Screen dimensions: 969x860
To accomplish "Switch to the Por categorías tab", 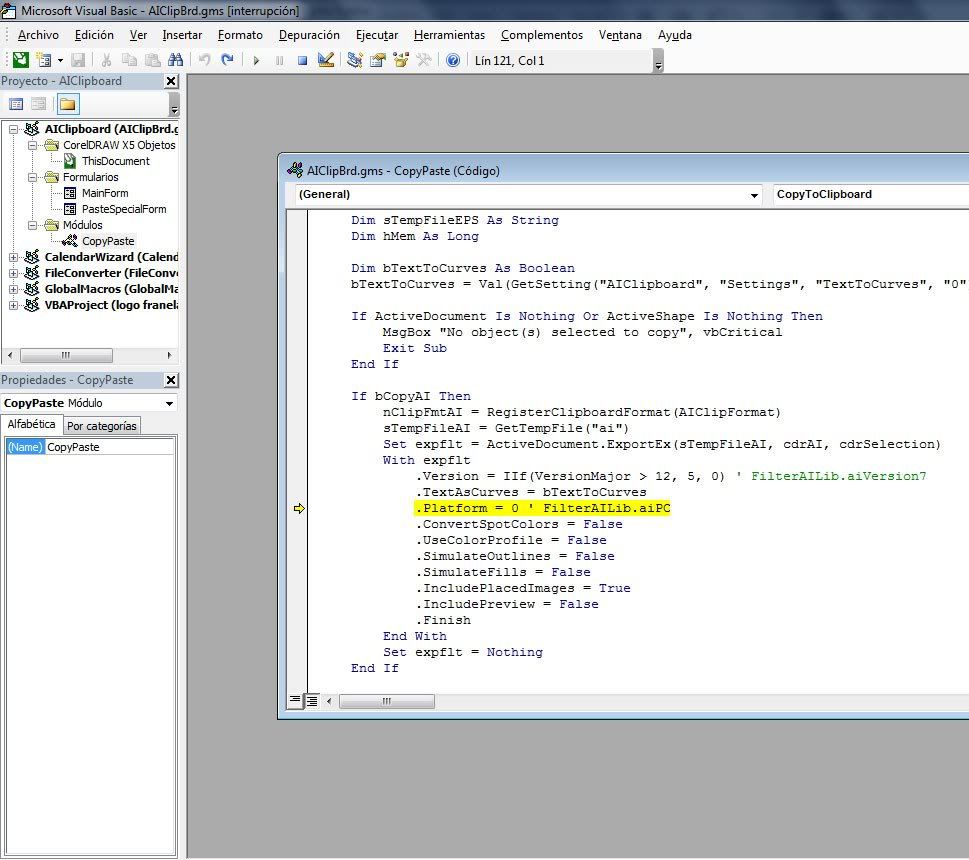I will (x=101, y=426).
